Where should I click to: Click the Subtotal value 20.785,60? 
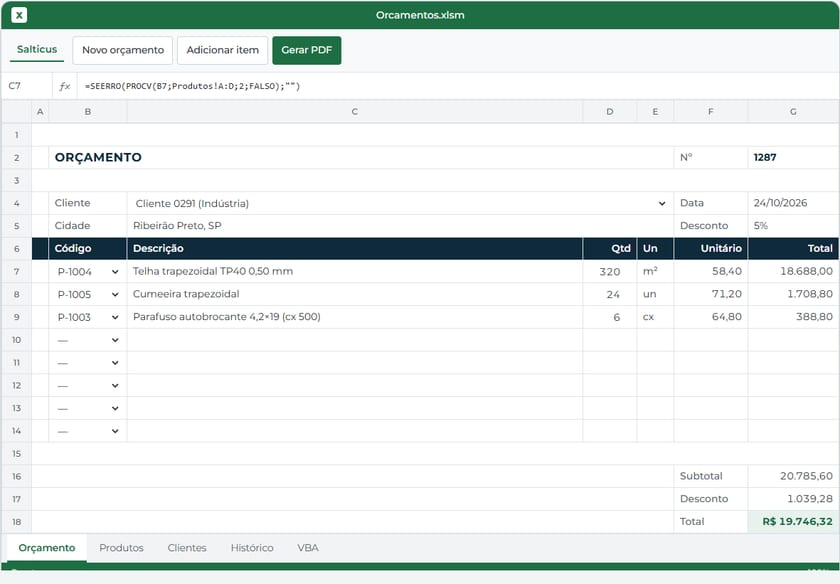[793, 476]
